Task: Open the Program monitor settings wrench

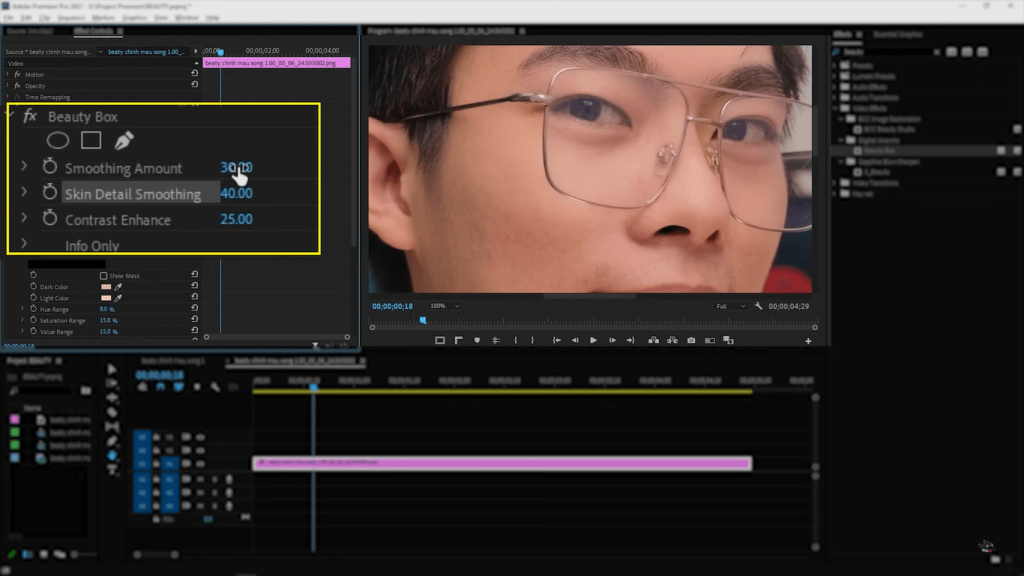Action: click(x=758, y=306)
